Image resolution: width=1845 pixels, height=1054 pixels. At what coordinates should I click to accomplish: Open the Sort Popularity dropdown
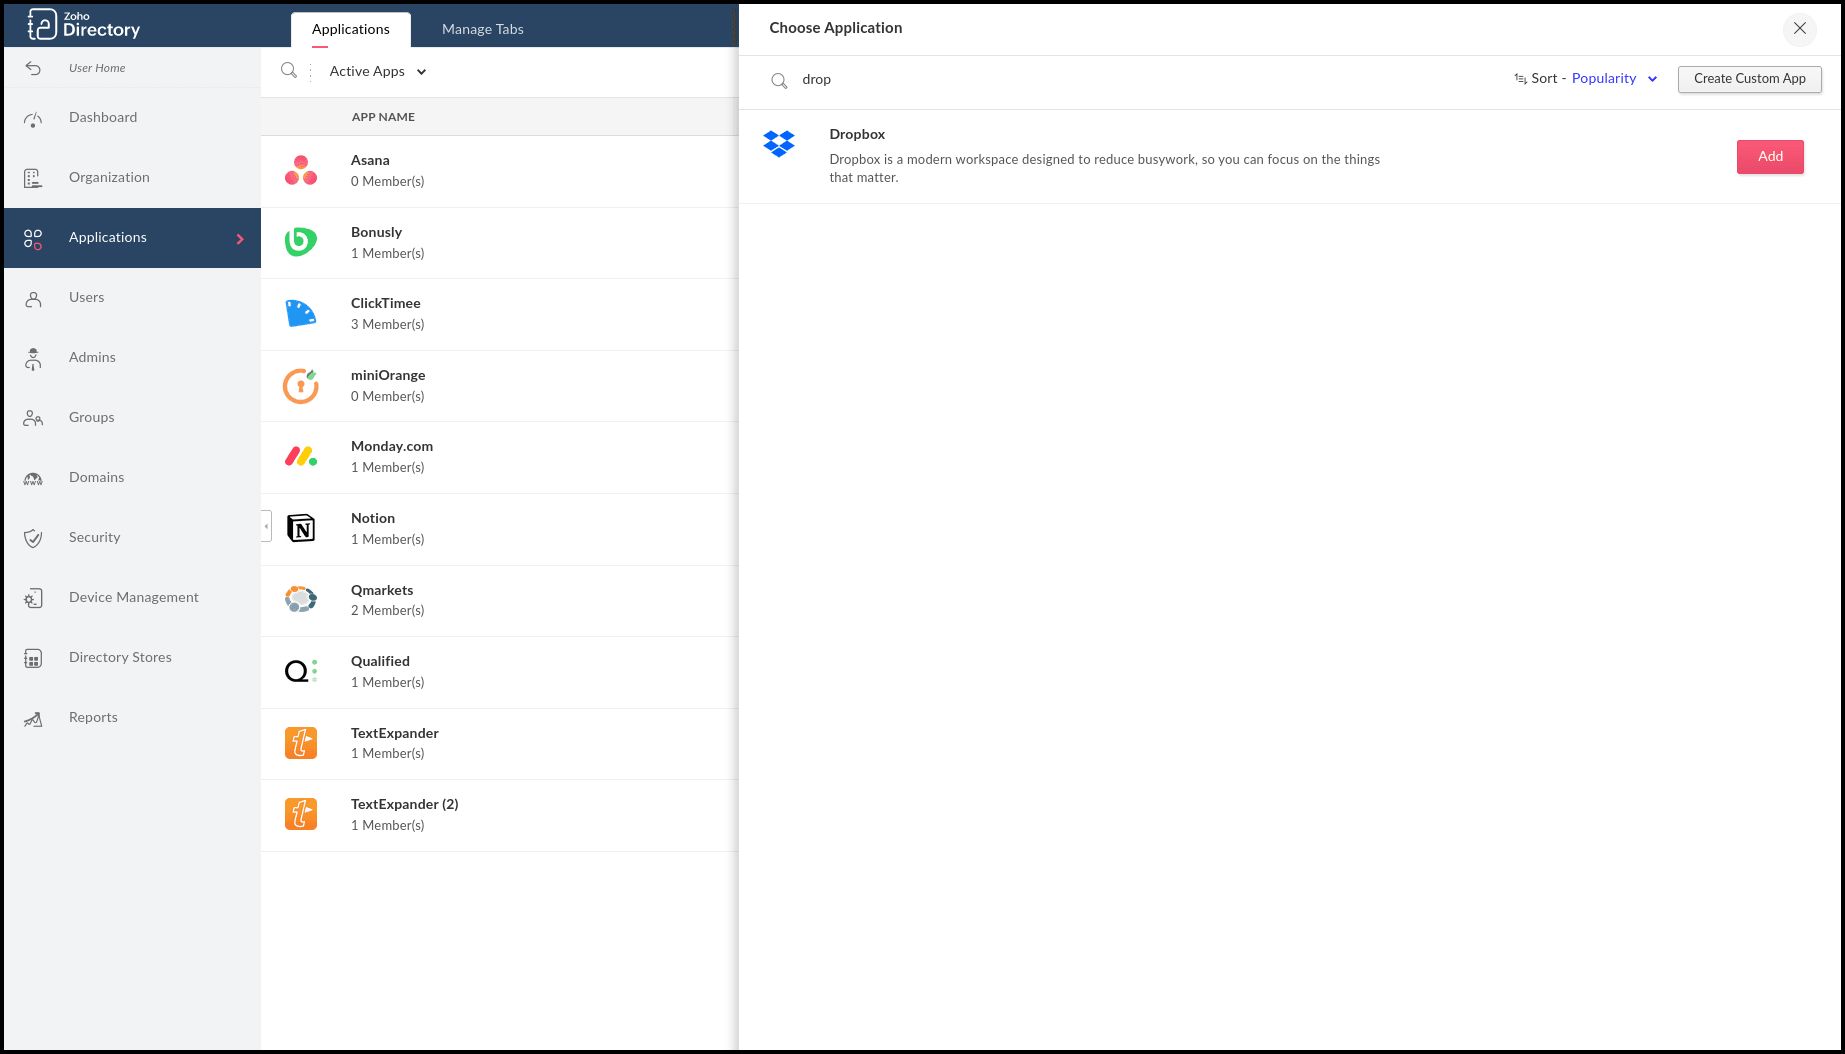pyautogui.click(x=1614, y=78)
